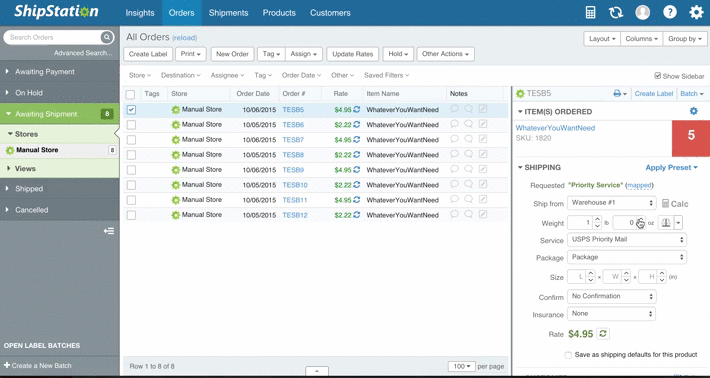Switch to the Shipments tab
This screenshot has width=710, height=378.
click(x=228, y=13)
